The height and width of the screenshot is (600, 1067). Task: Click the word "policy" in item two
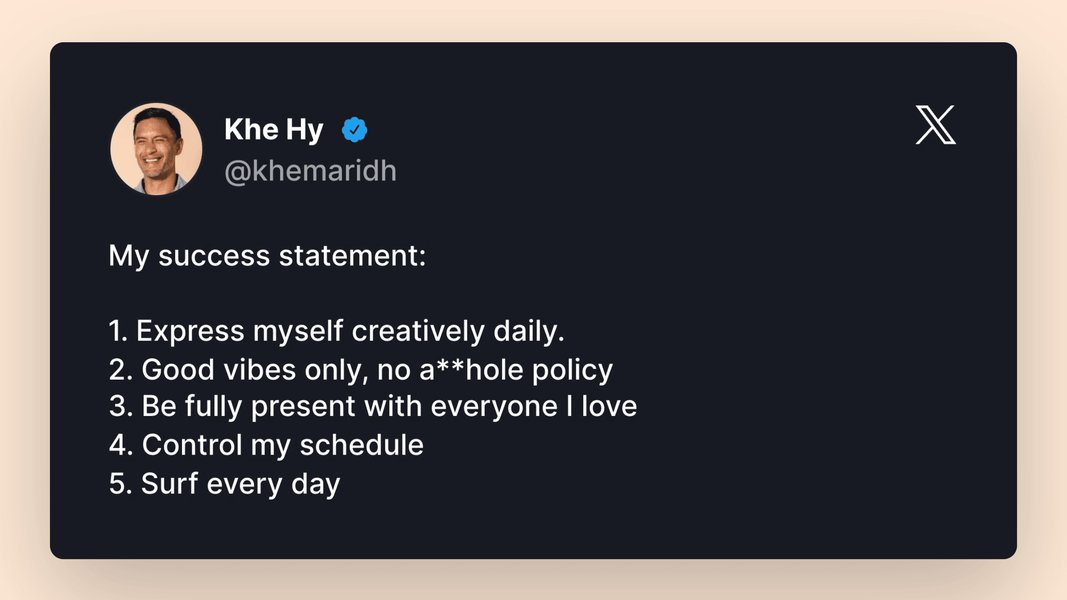572,371
